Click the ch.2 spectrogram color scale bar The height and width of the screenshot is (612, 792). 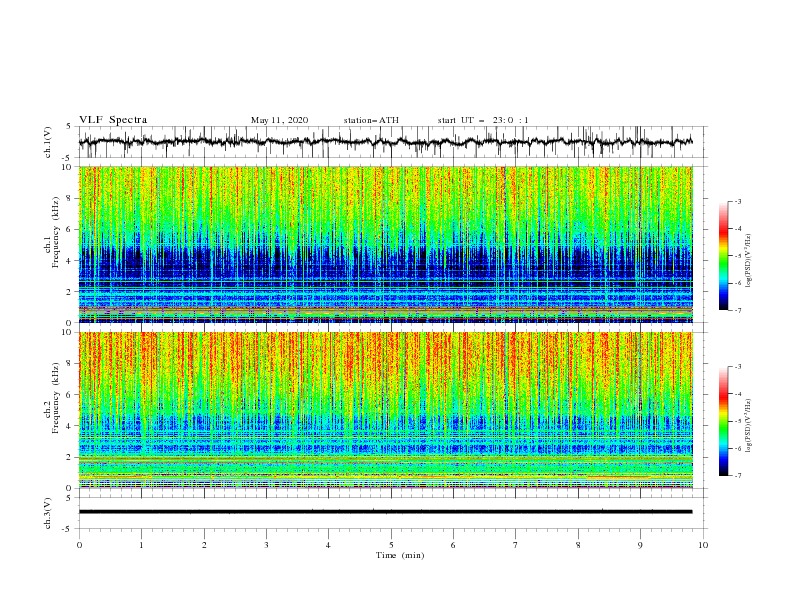724,421
